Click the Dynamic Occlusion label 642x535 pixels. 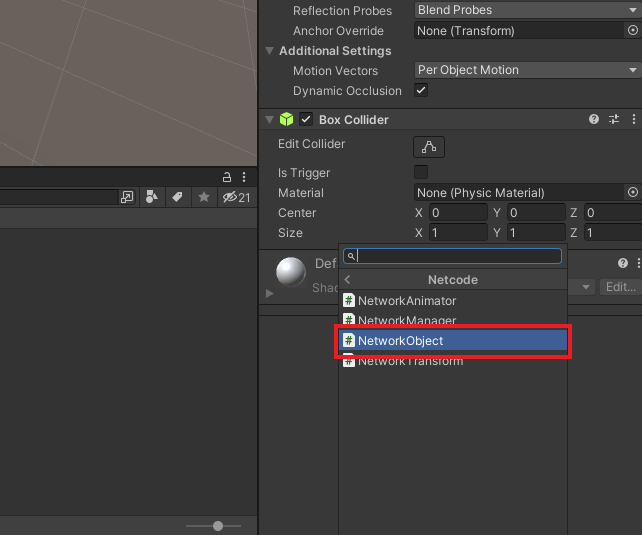coord(347,91)
